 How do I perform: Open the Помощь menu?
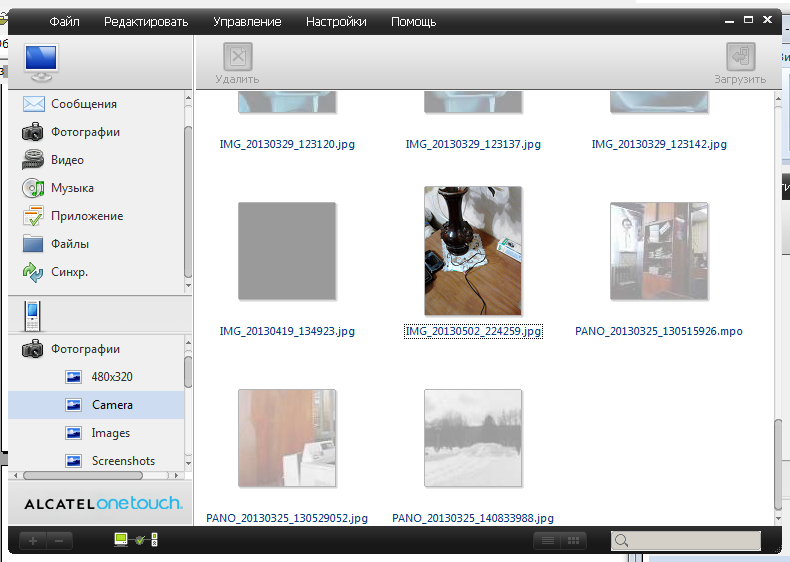click(x=413, y=22)
